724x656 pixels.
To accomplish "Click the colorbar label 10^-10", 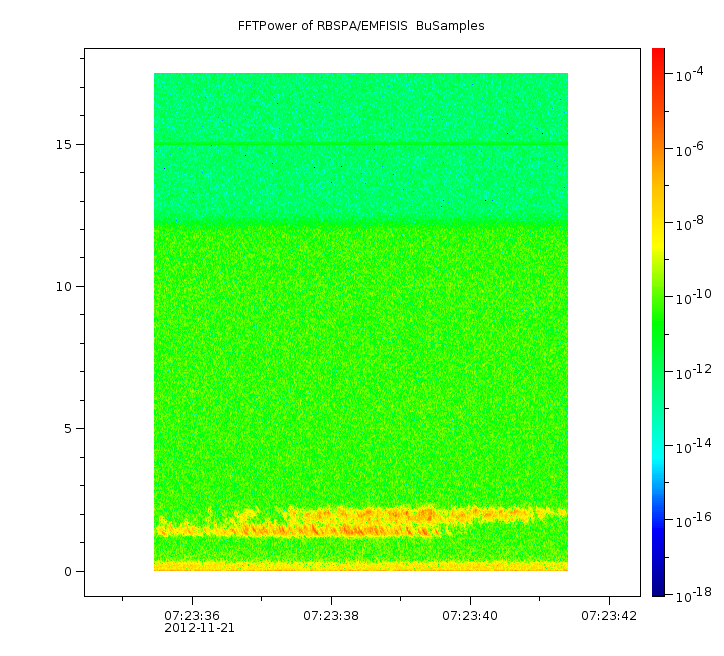I will pyautogui.click(x=689, y=299).
